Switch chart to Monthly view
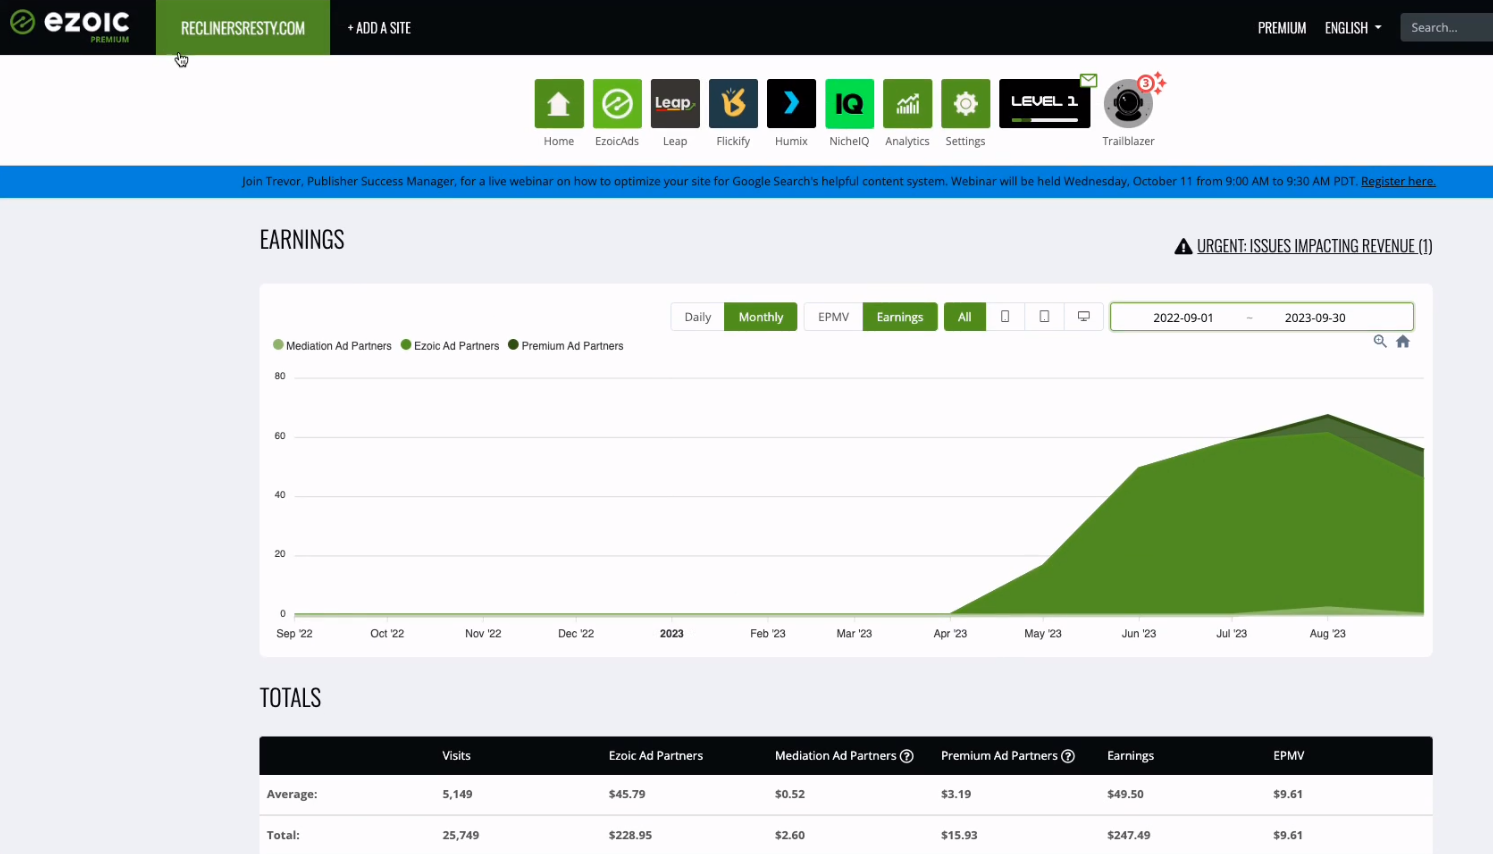 point(761,317)
